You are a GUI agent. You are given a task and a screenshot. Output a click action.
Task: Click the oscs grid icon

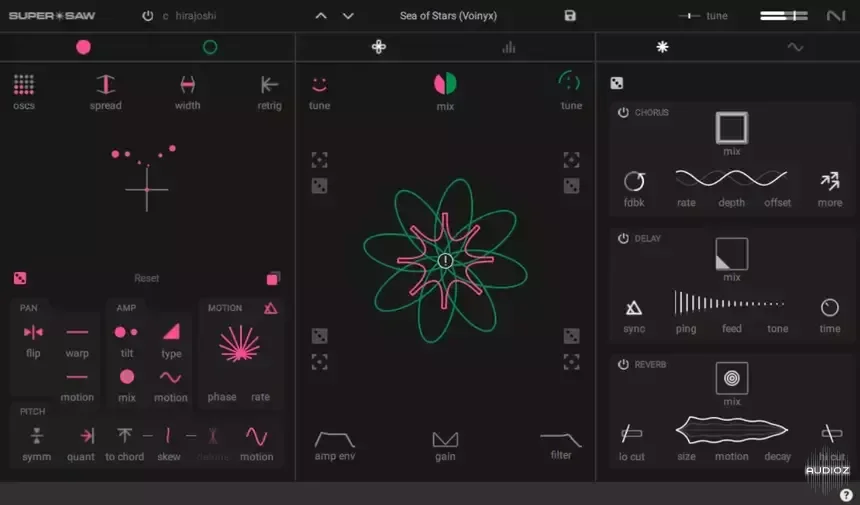tap(24, 84)
